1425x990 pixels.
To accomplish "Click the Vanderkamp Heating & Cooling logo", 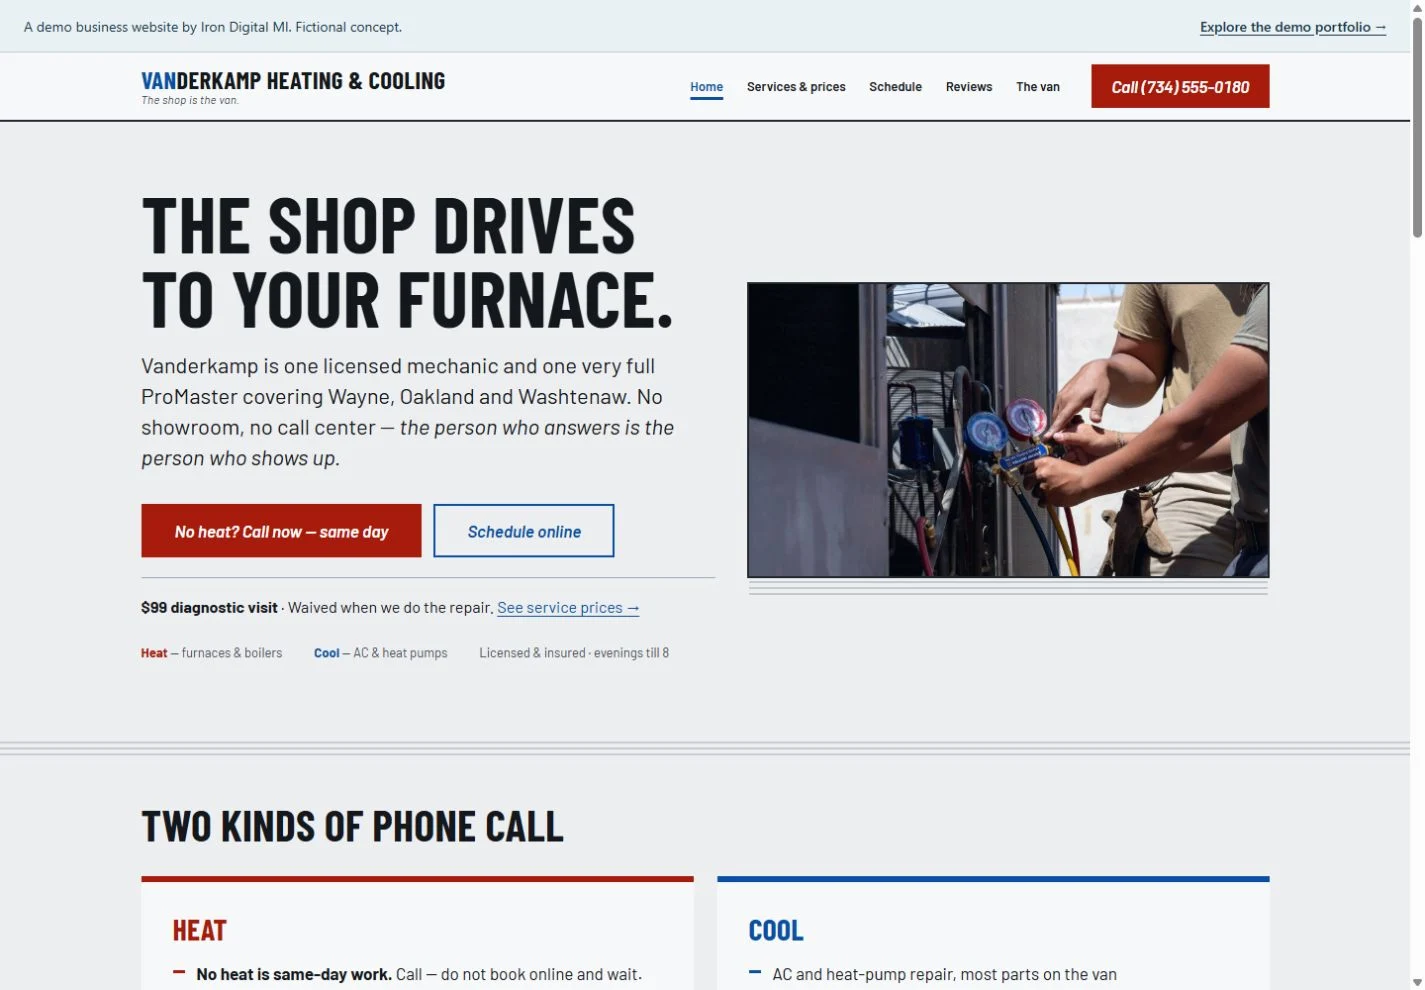I will [293, 81].
